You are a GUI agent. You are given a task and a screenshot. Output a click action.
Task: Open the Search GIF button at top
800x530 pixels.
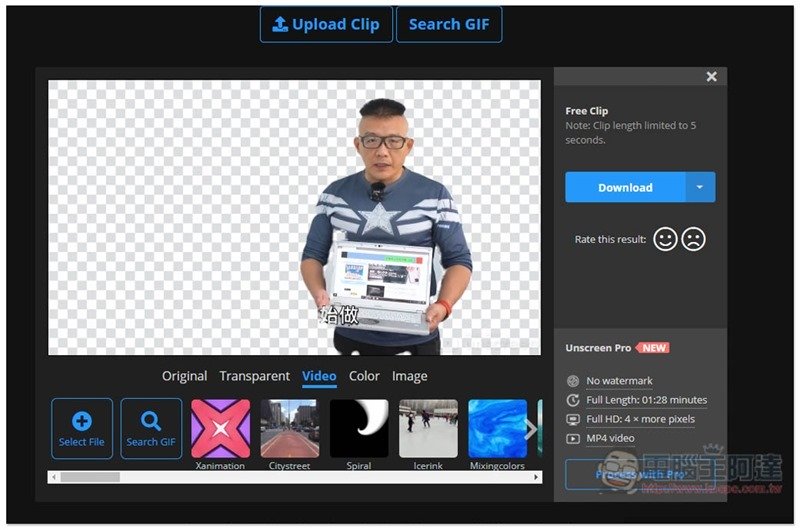click(448, 25)
